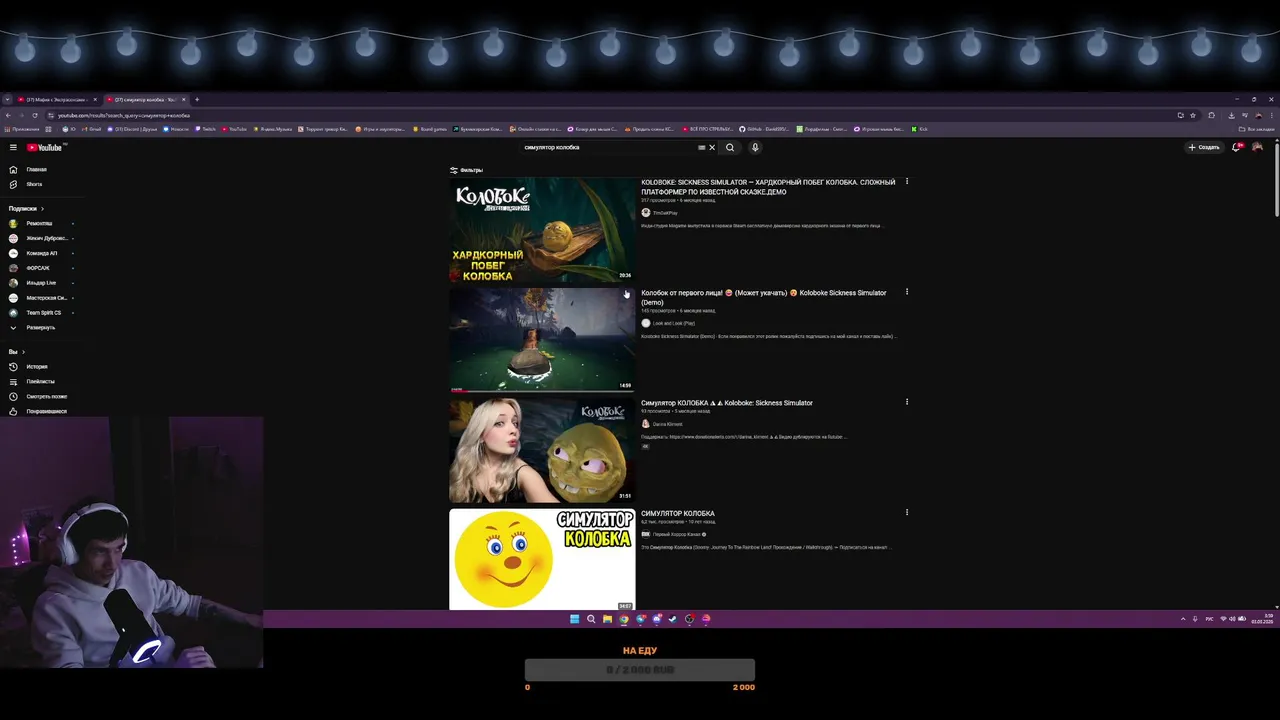The image size is (1280, 720).
Task: Open the YouTube account avatar menu
Action: point(1257,147)
